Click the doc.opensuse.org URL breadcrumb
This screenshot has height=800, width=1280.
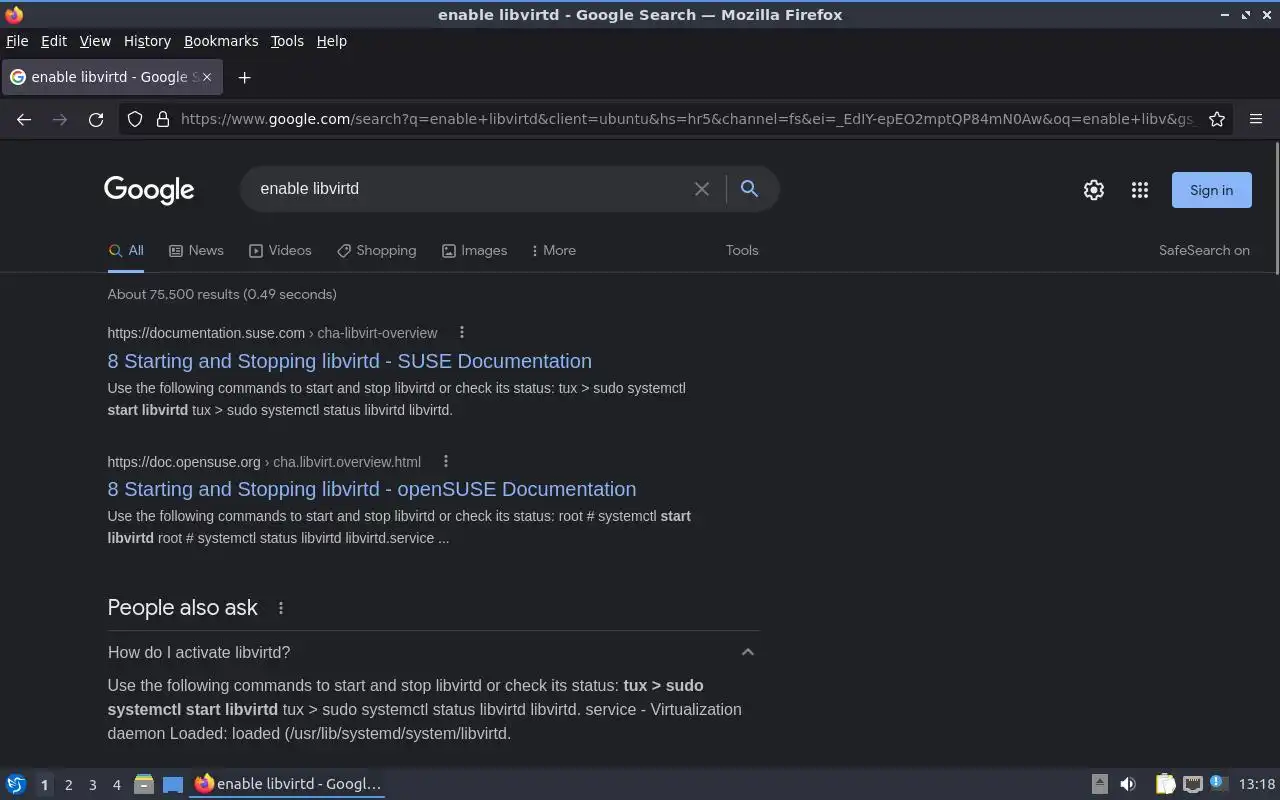point(264,462)
